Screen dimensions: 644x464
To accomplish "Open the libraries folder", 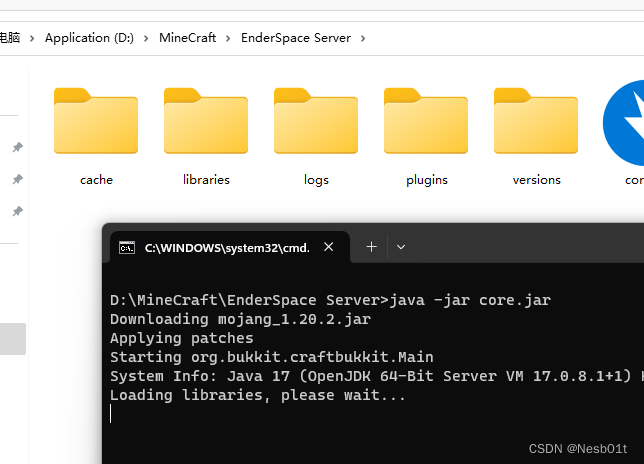I will click(206, 124).
